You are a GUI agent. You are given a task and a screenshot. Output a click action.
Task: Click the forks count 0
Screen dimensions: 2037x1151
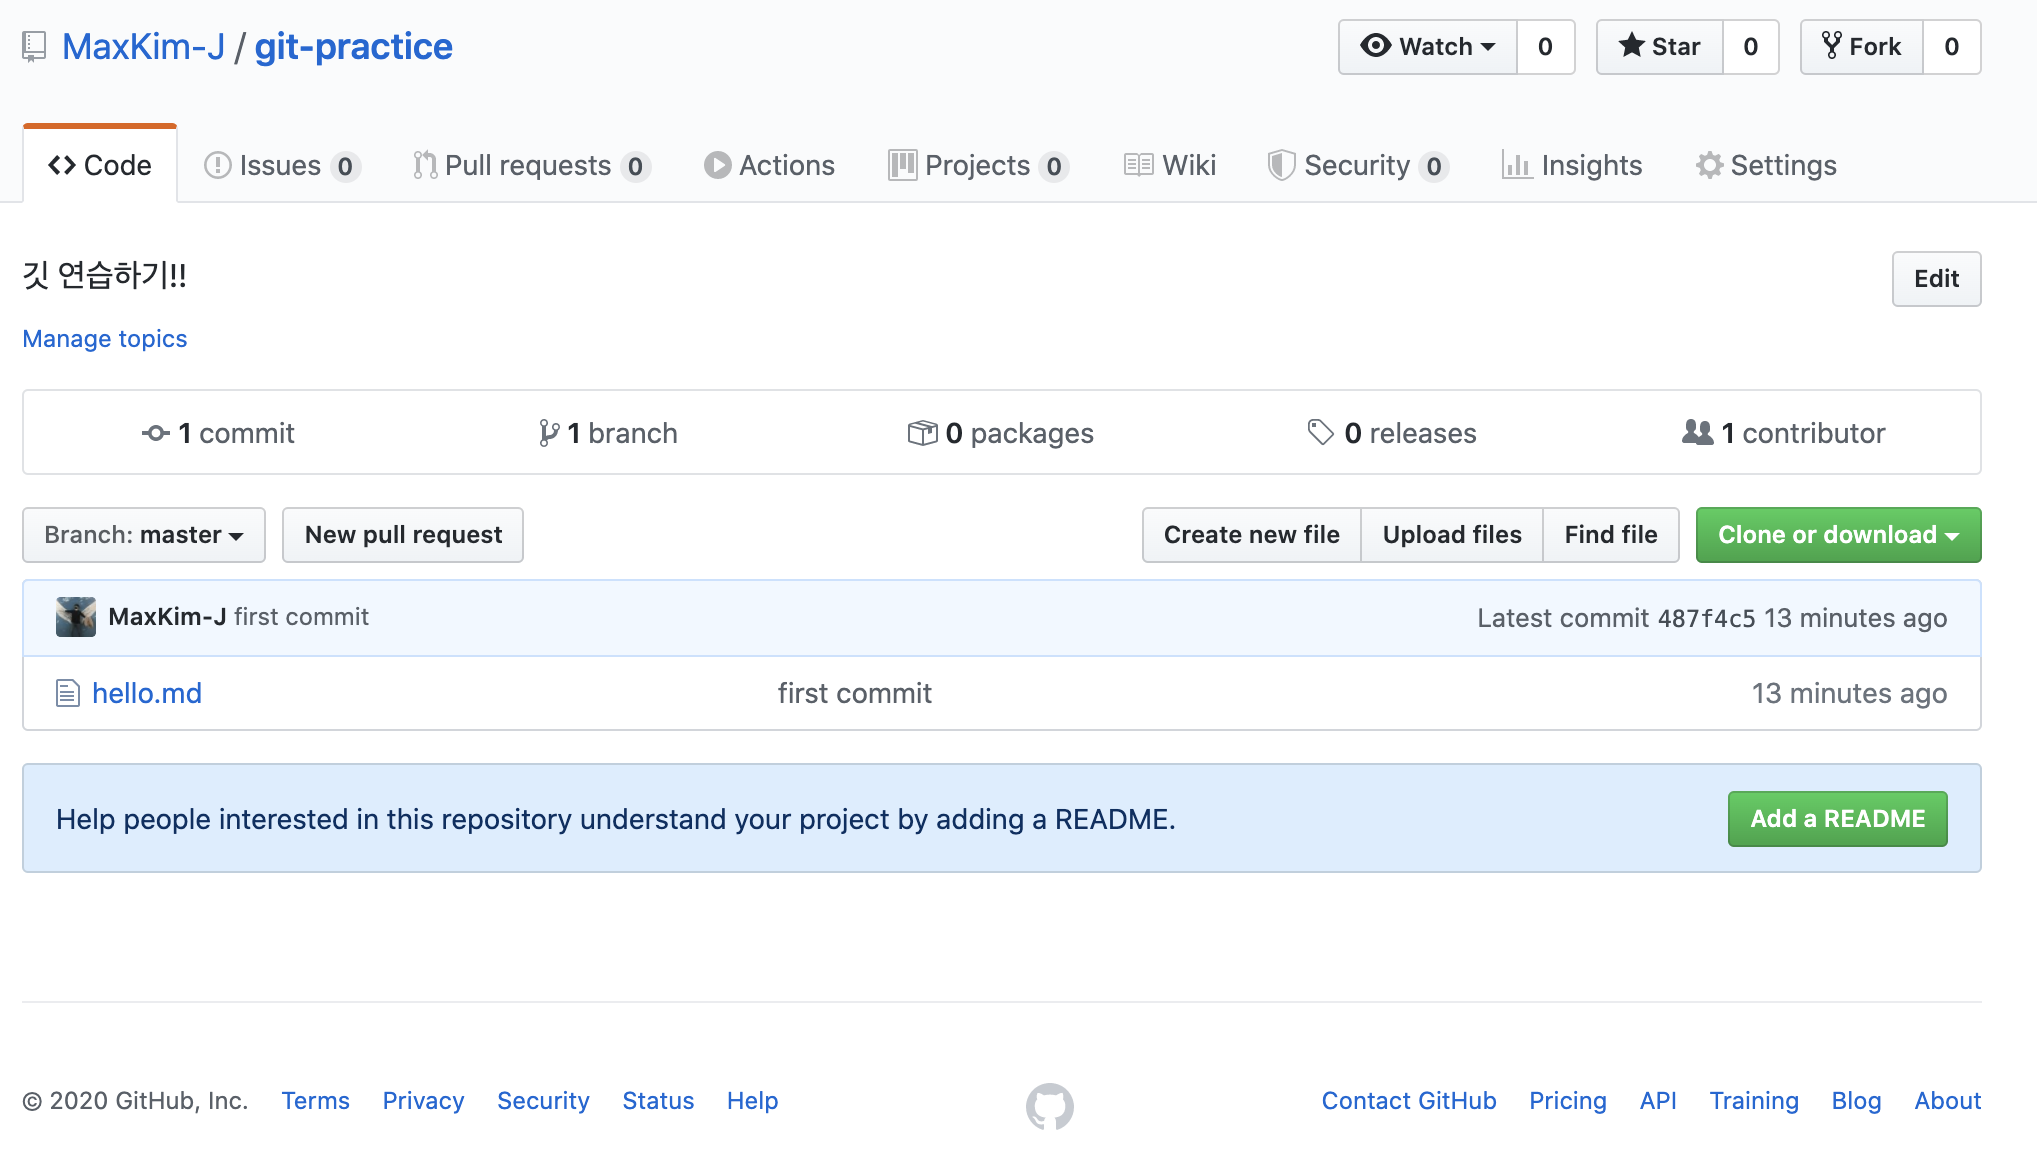[x=1952, y=47]
